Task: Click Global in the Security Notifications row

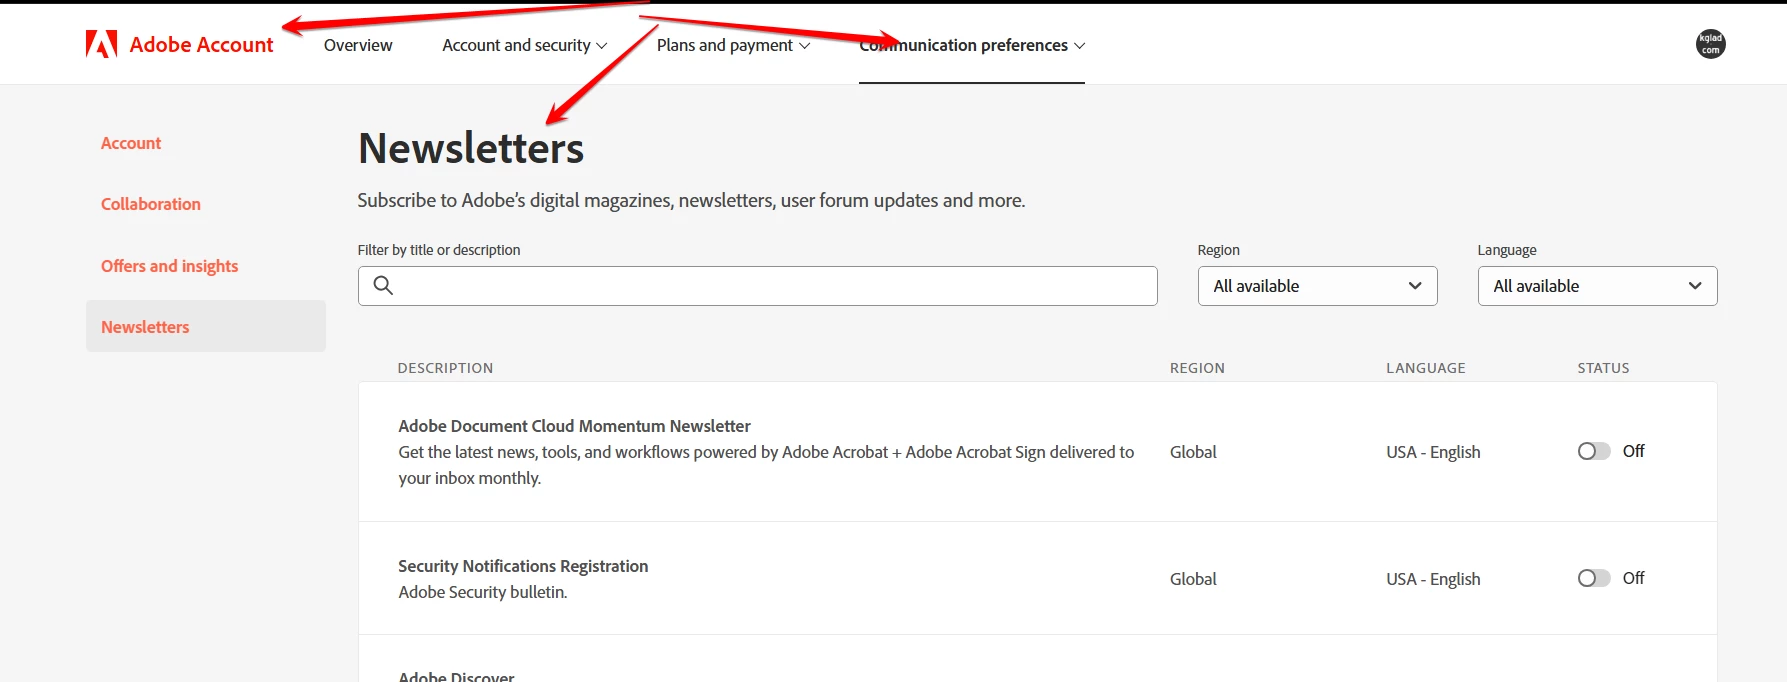Action: pyautogui.click(x=1193, y=579)
